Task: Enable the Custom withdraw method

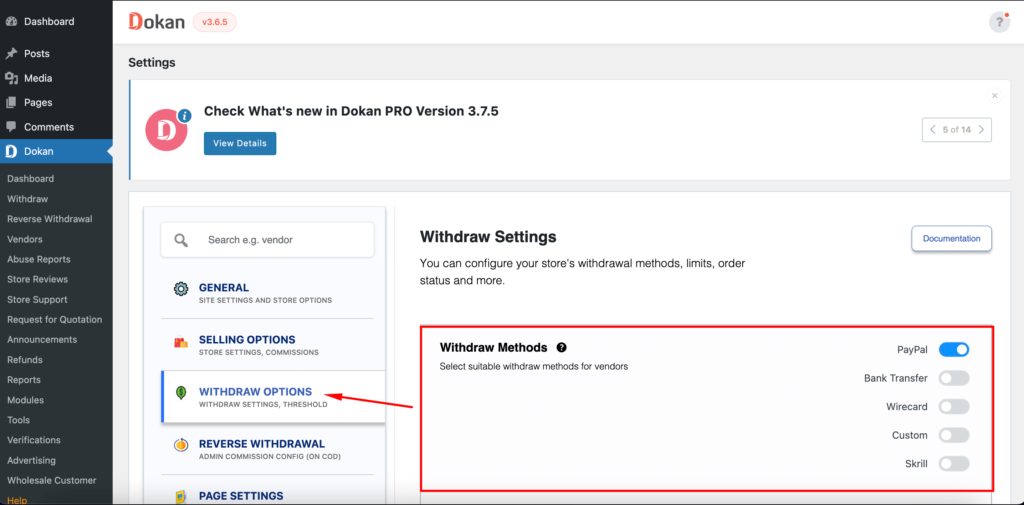Action: [954, 435]
